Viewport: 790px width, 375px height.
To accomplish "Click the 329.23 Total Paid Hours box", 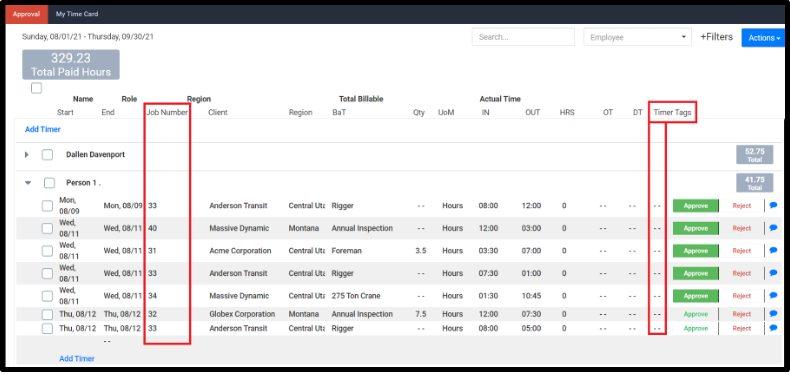I will 71,65.
